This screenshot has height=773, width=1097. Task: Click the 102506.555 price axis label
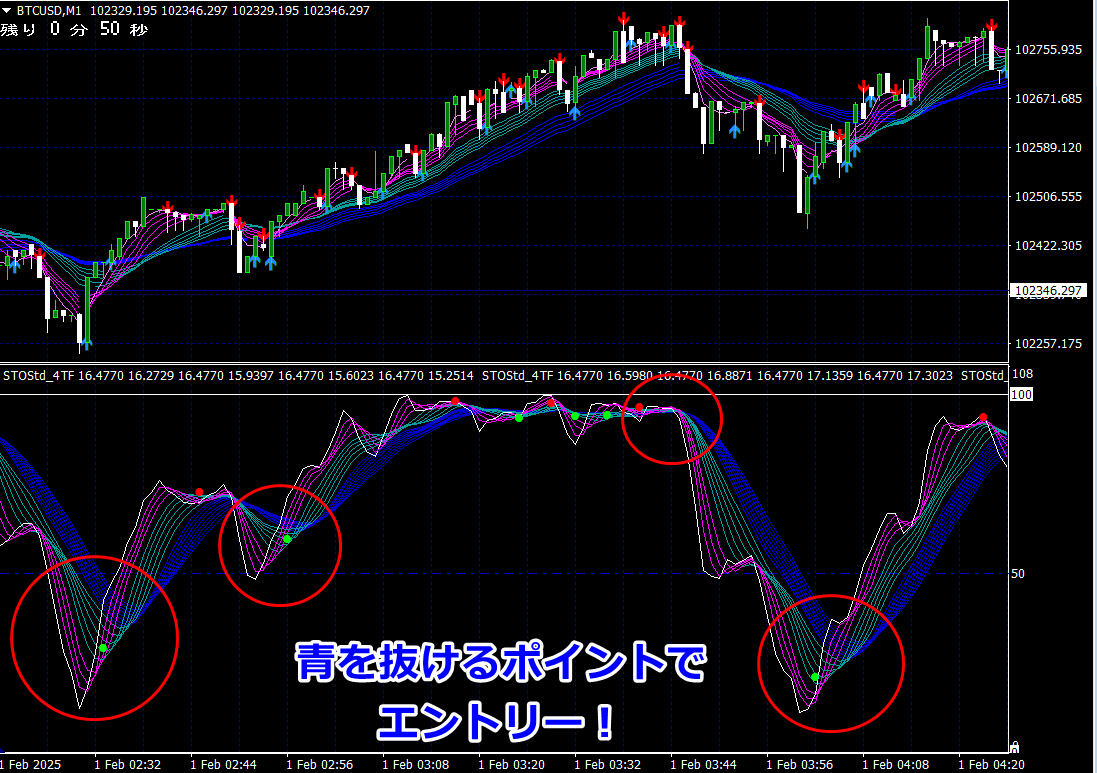tap(1048, 197)
